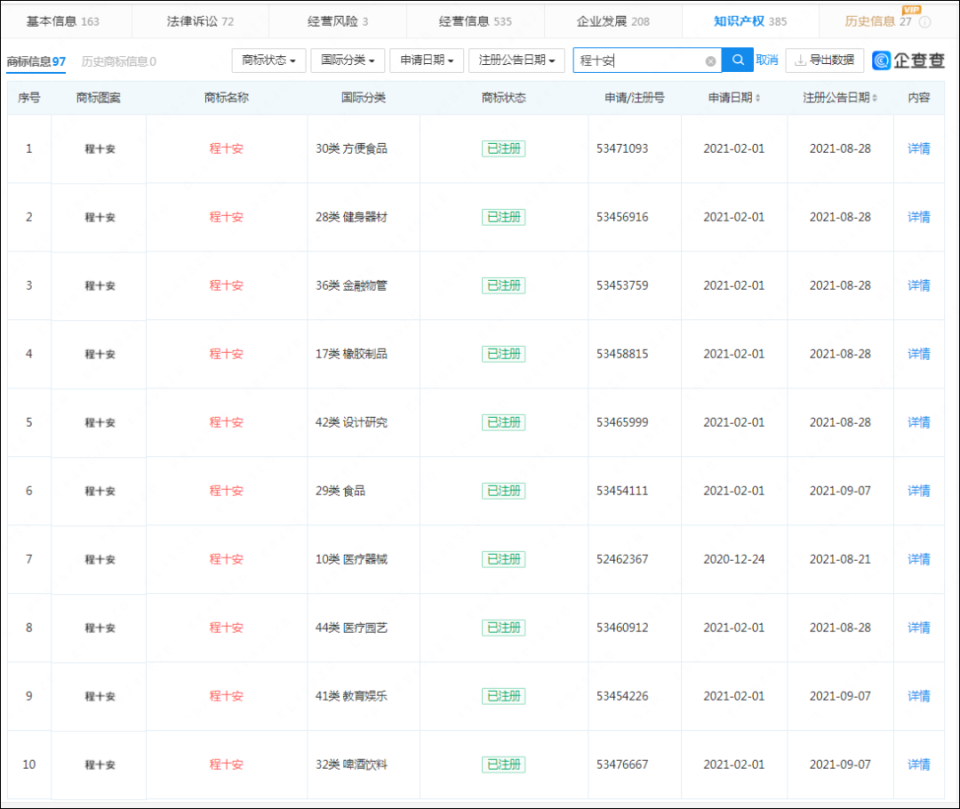960x809 pixels.
Task: Sort by 注册公告日期 column arrow
Action: 875,98
